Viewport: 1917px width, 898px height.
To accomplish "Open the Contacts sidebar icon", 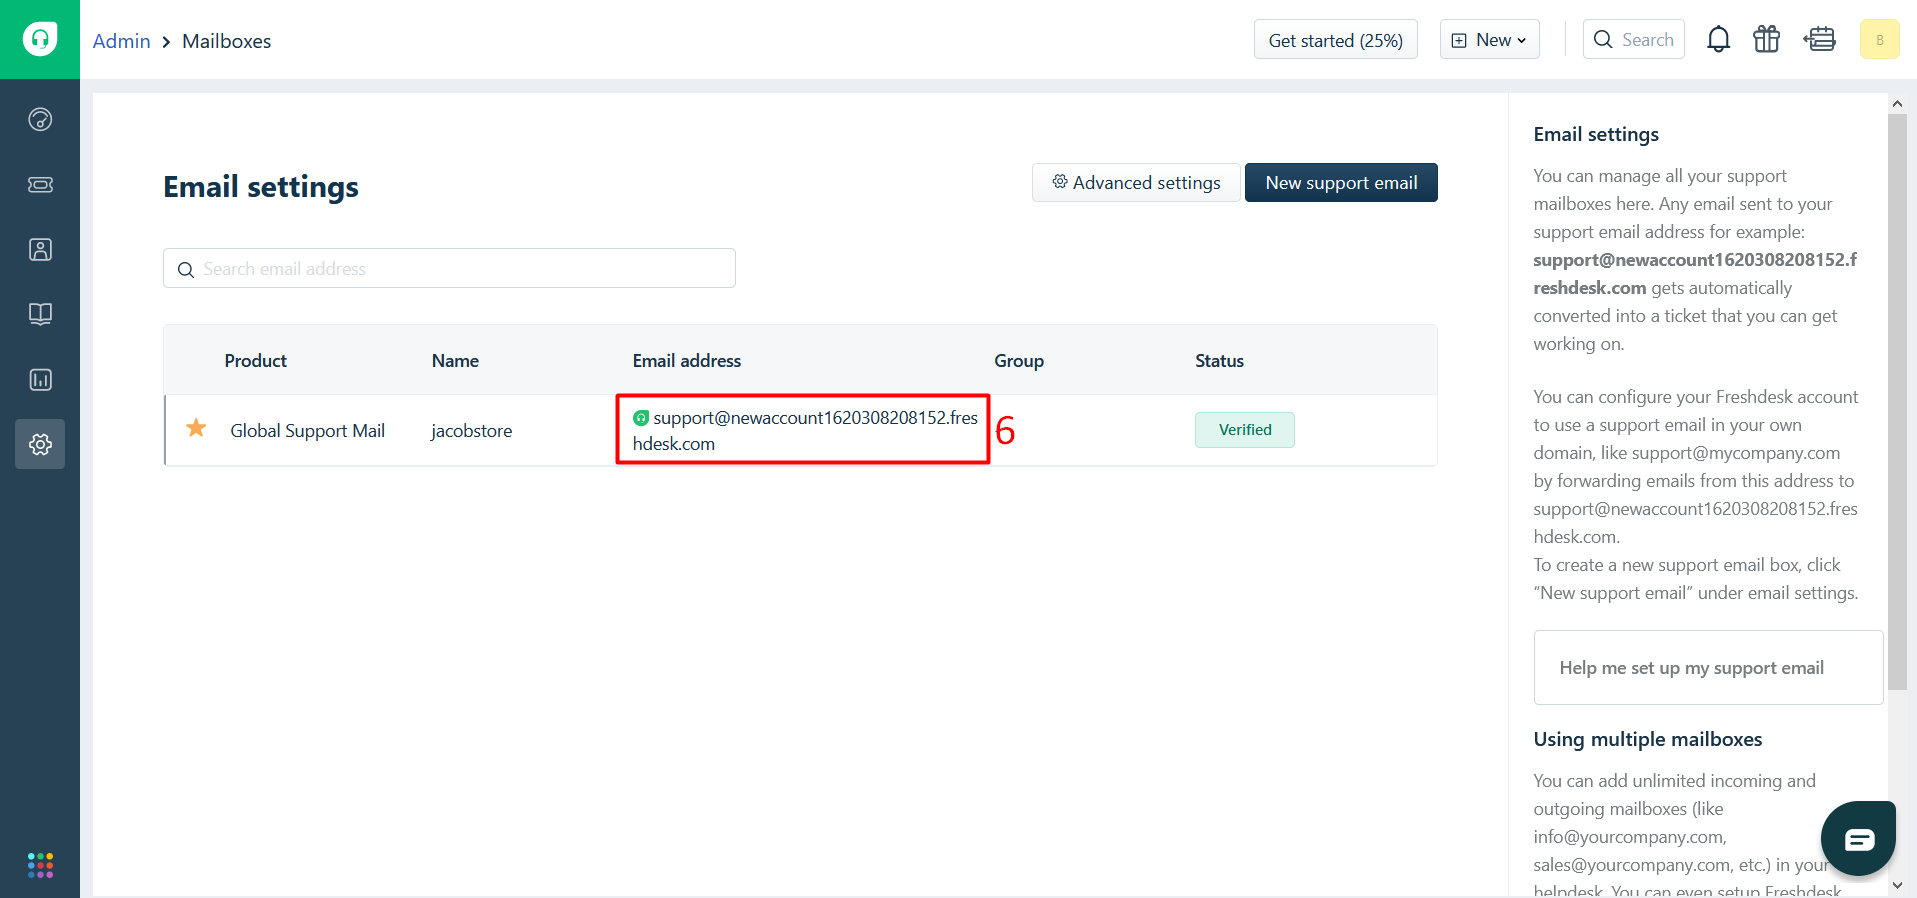I will tap(40, 250).
